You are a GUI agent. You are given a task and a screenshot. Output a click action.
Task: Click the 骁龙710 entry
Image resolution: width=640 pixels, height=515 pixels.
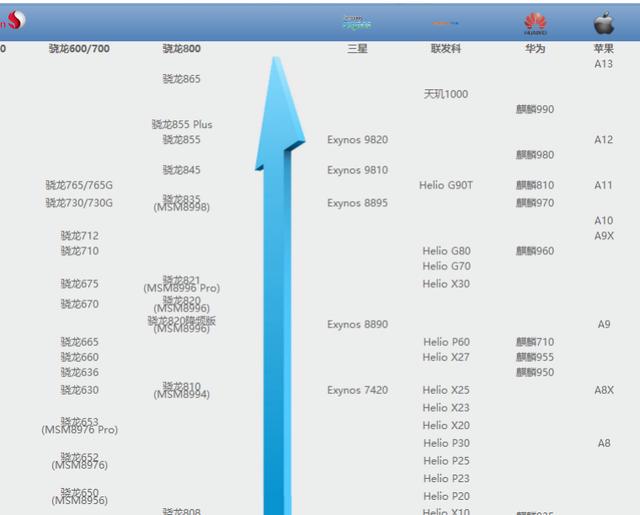80,251
